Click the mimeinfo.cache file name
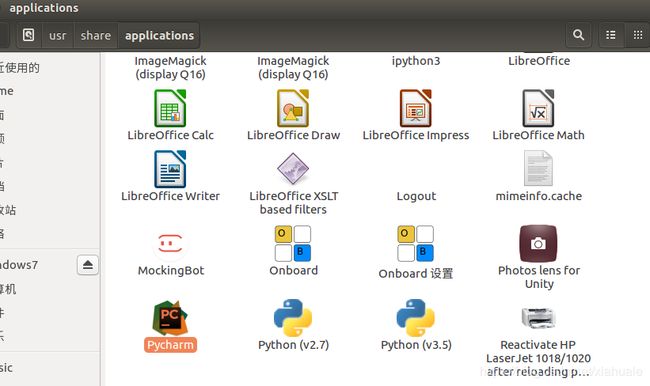 click(x=539, y=196)
